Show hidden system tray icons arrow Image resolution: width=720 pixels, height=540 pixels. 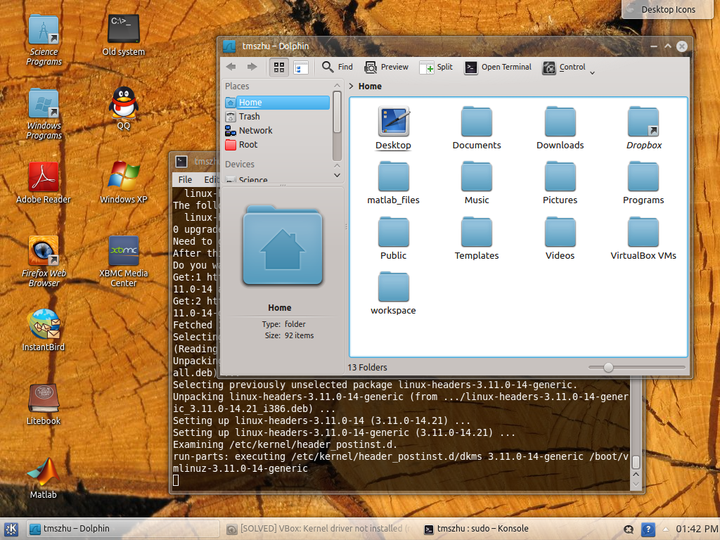tap(665, 529)
